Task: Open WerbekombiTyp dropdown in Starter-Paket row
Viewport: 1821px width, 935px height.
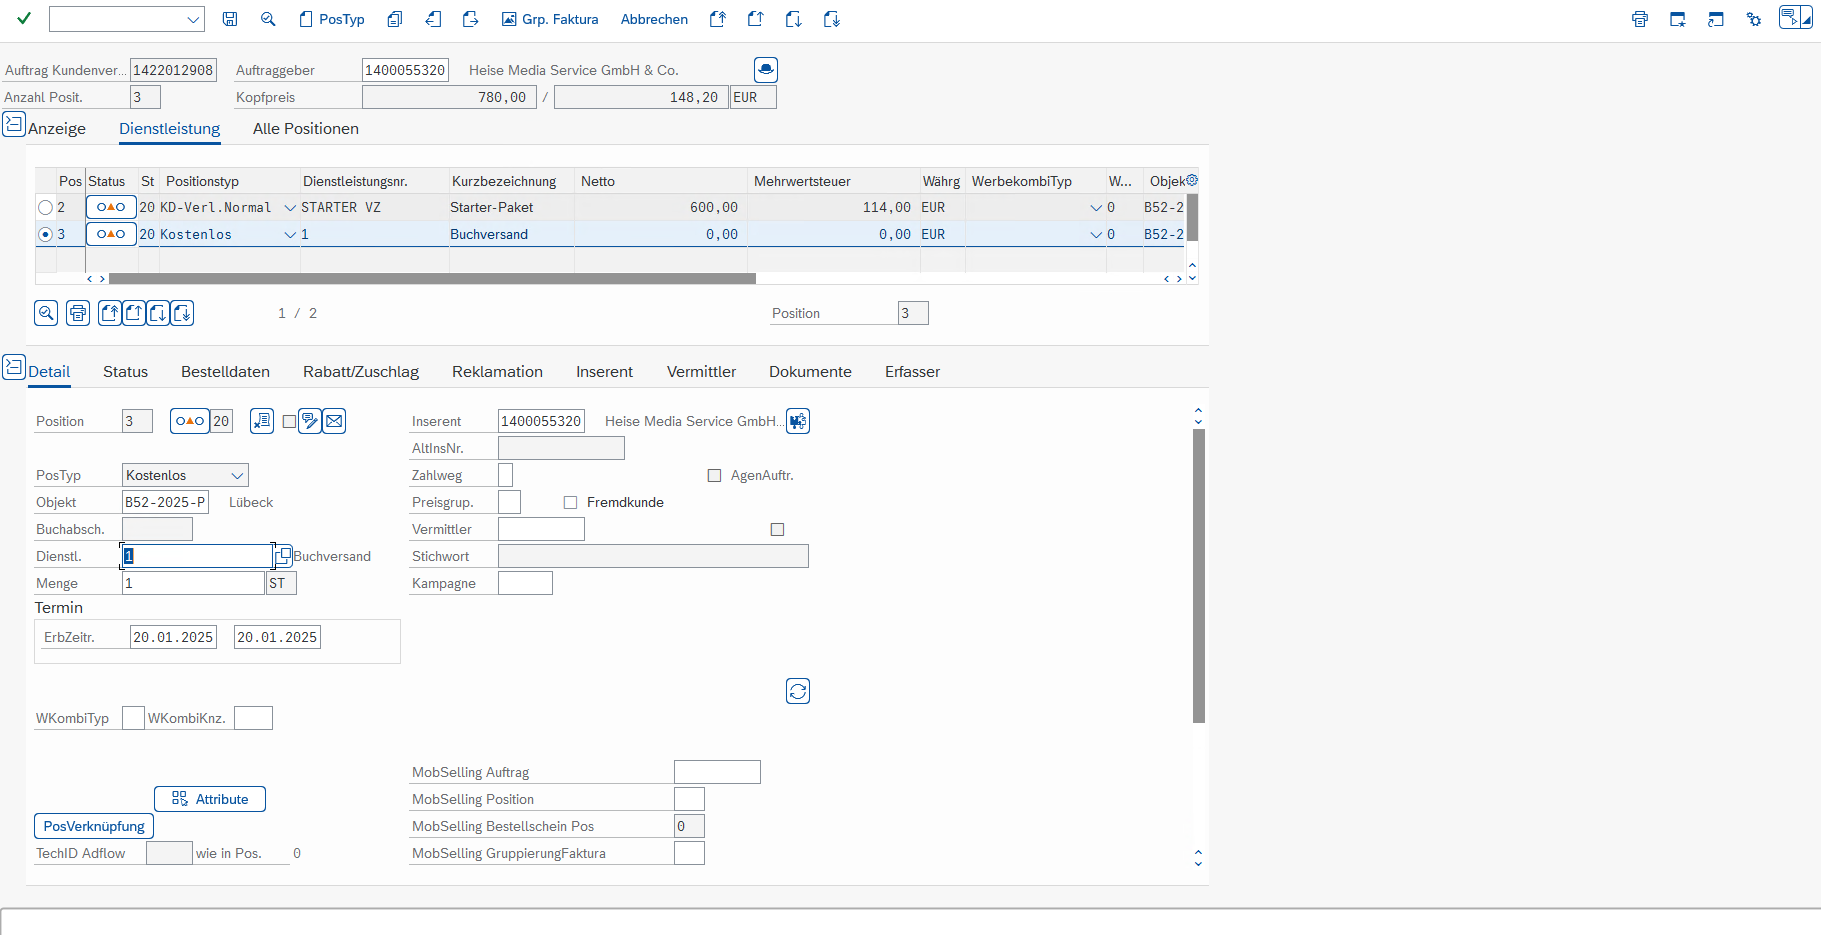Action: tap(1096, 208)
